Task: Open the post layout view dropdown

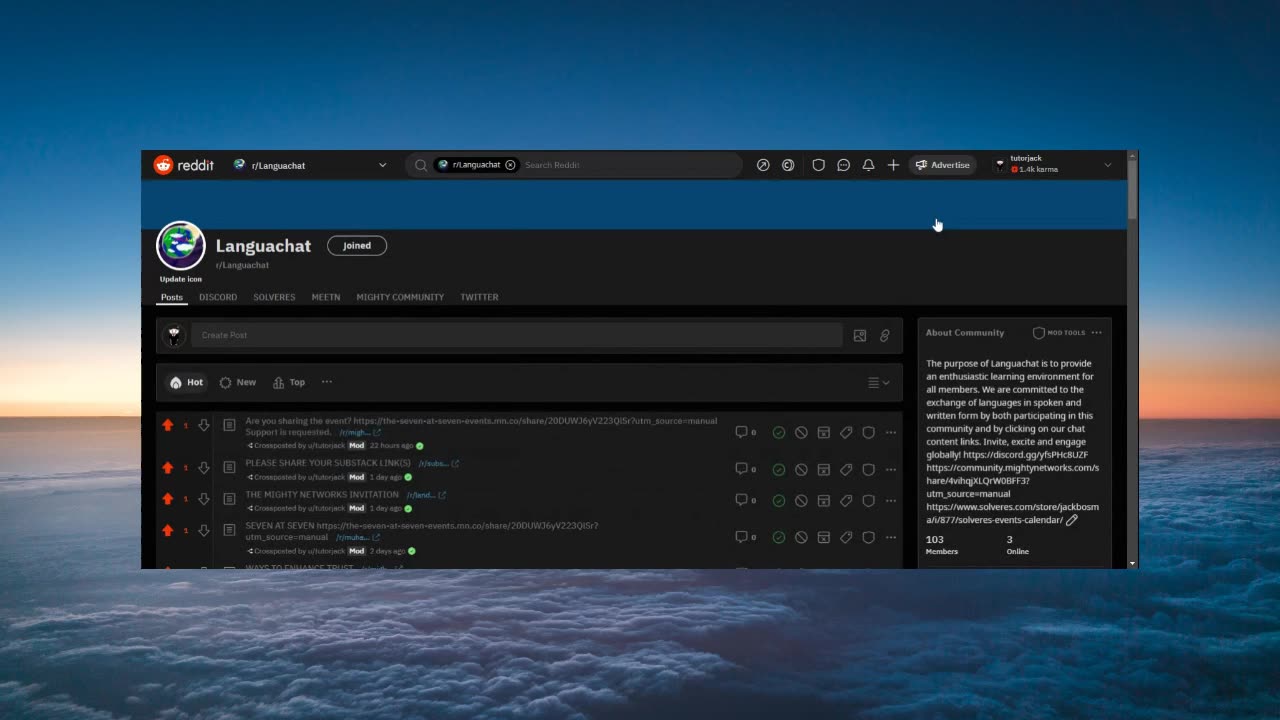Action: (x=878, y=383)
